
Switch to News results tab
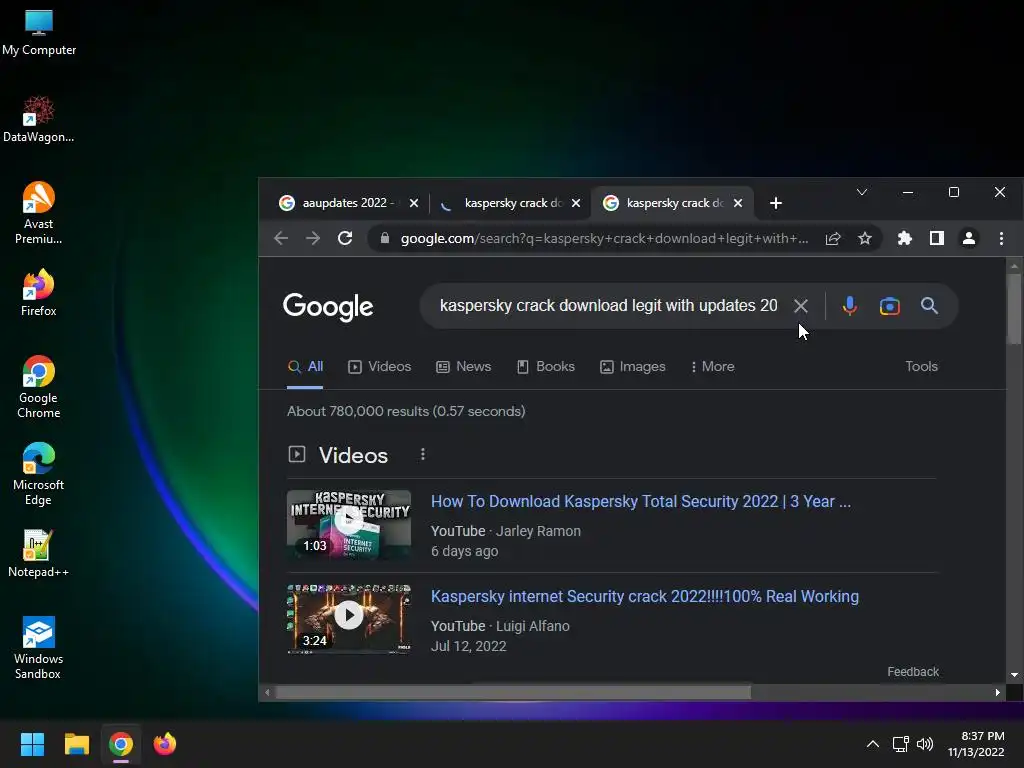pos(463,366)
